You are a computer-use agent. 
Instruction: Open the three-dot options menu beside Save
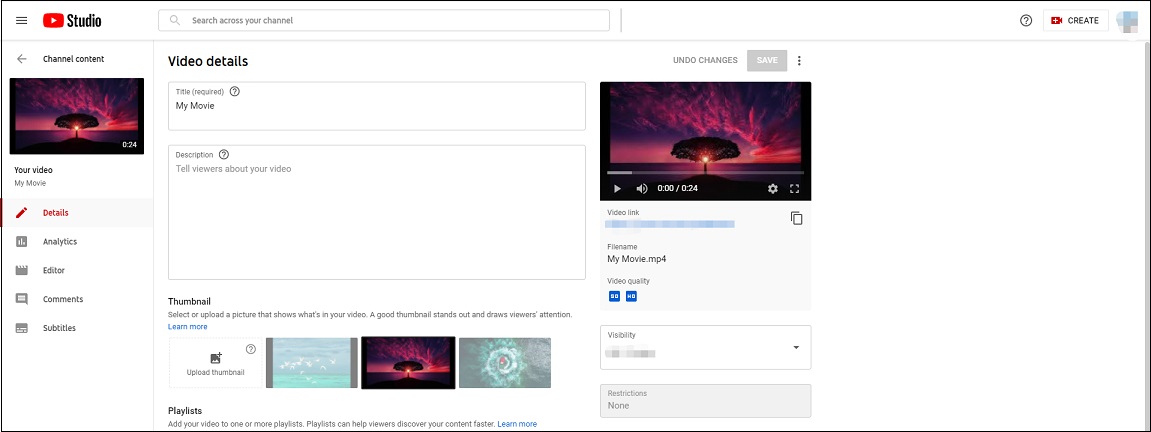point(799,61)
